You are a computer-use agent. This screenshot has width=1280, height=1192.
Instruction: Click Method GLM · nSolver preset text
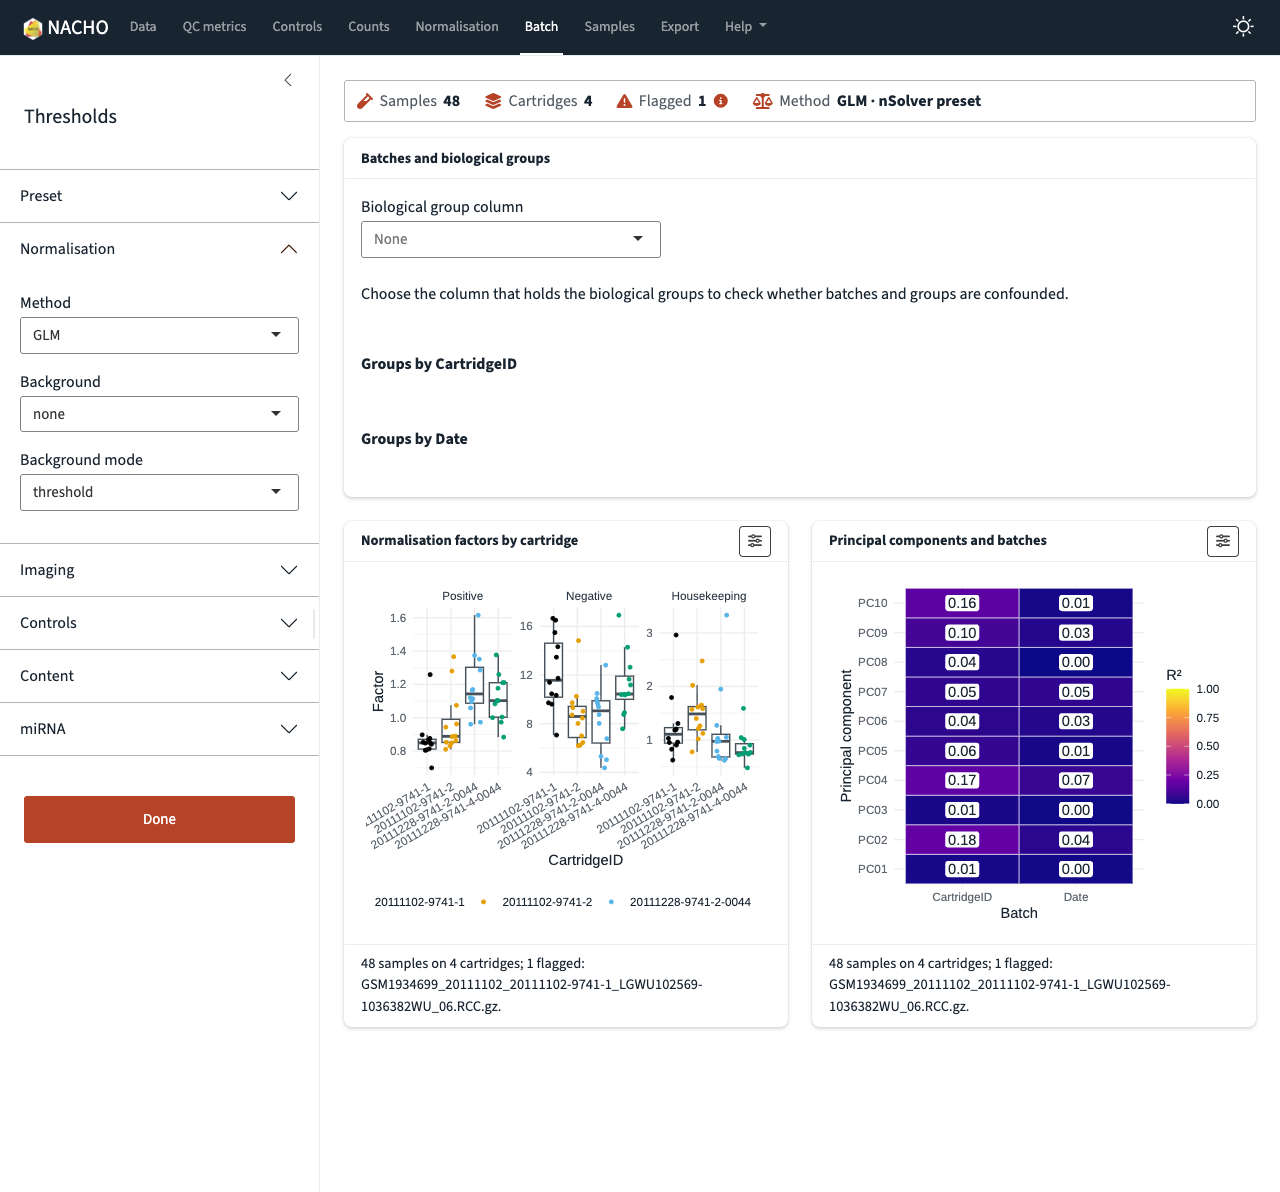880,101
